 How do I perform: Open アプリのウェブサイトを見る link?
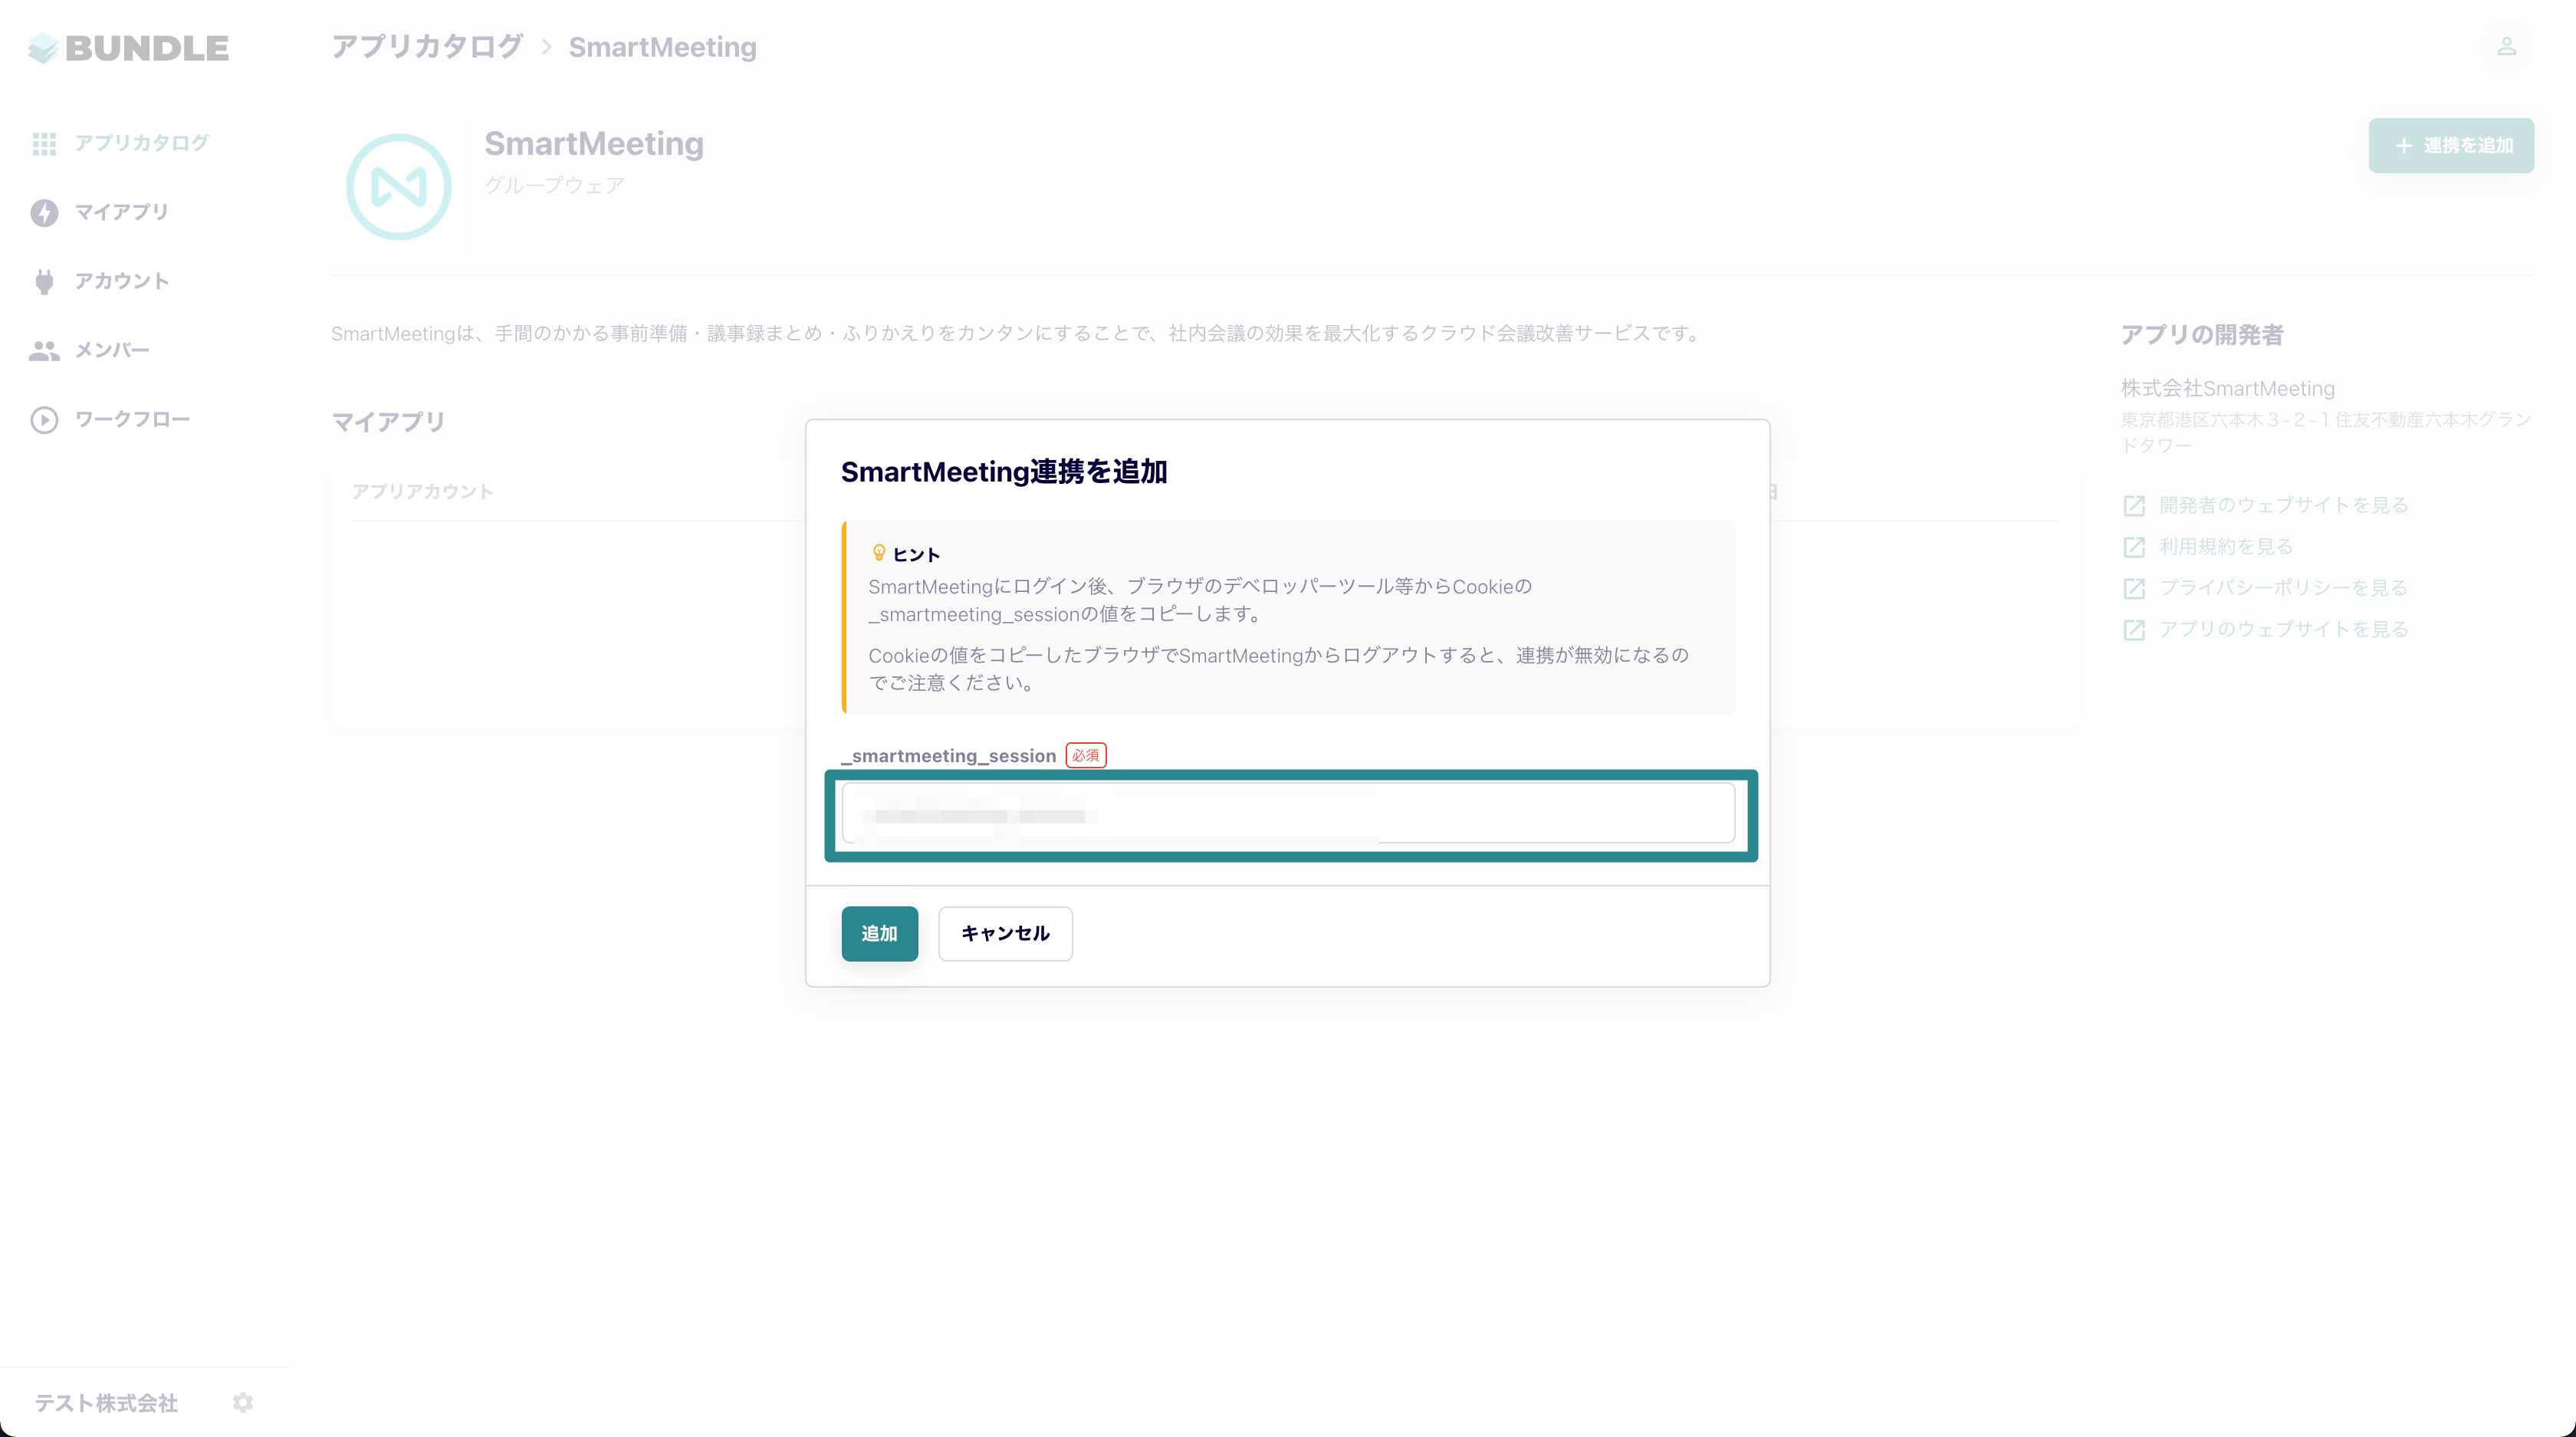click(x=2283, y=630)
